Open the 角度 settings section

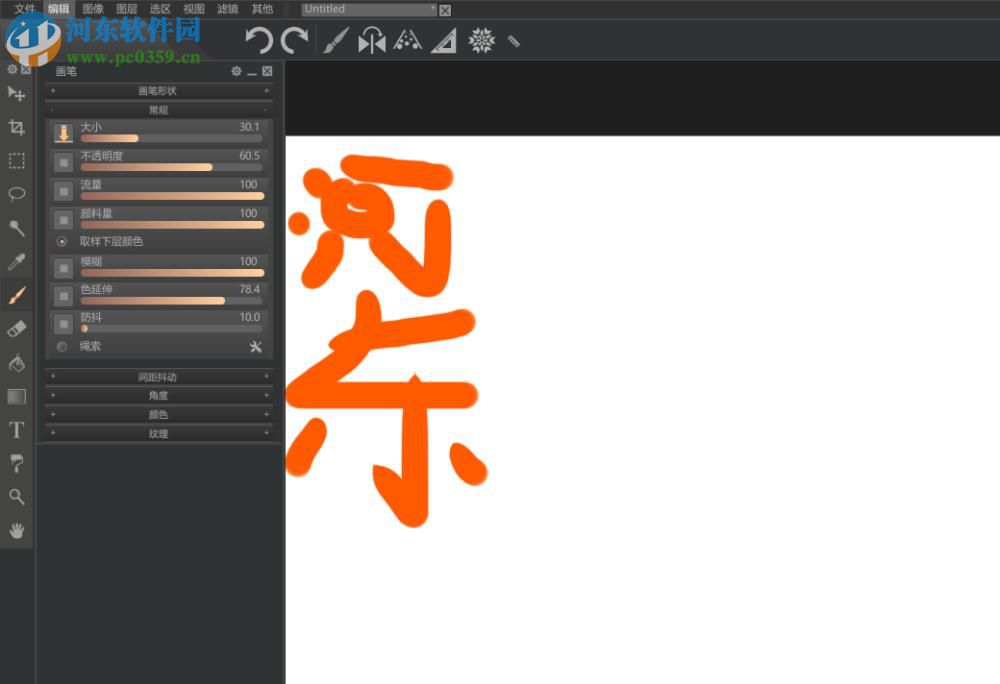click(x=158, y=395)
